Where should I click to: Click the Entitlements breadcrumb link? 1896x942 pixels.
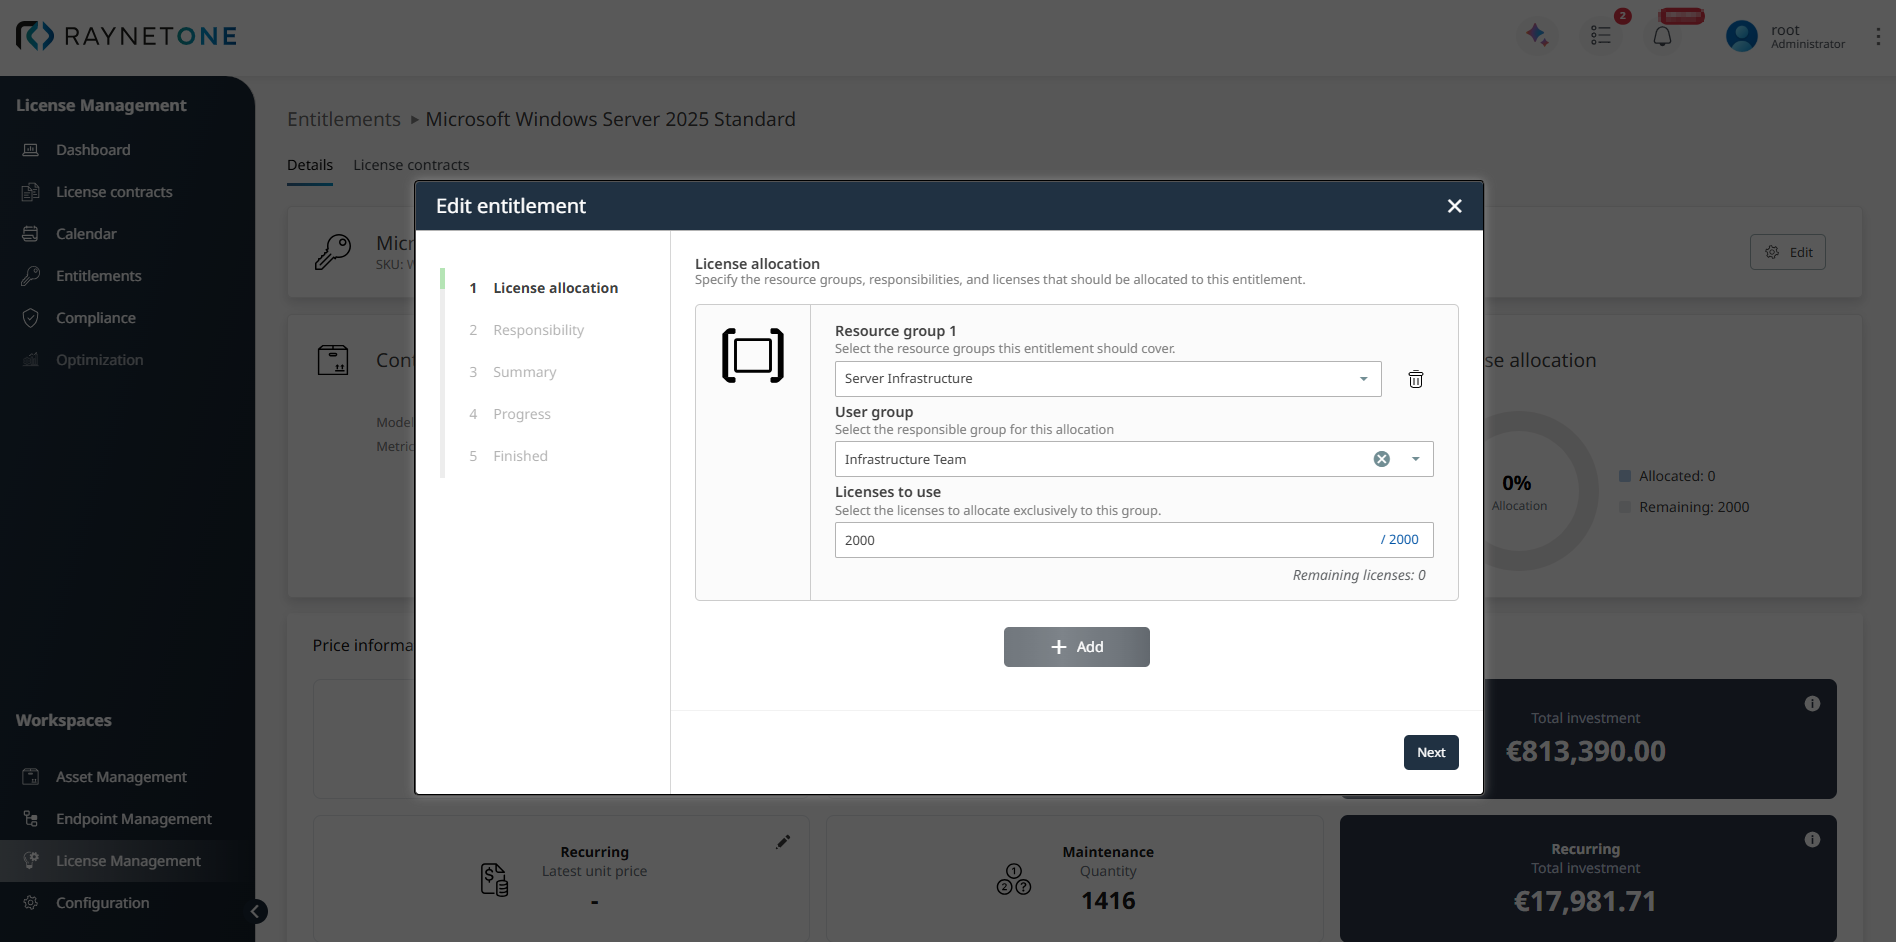coord(344,119)
